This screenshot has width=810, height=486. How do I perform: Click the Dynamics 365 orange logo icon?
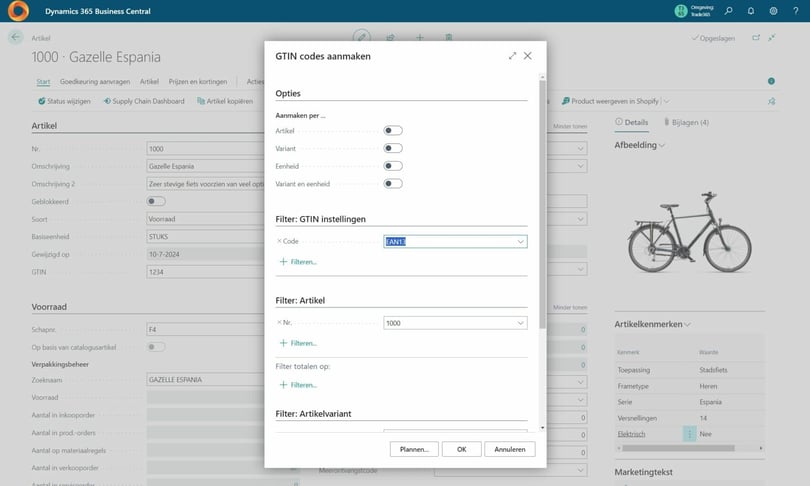pyautogui.click(x=18, y=11)
